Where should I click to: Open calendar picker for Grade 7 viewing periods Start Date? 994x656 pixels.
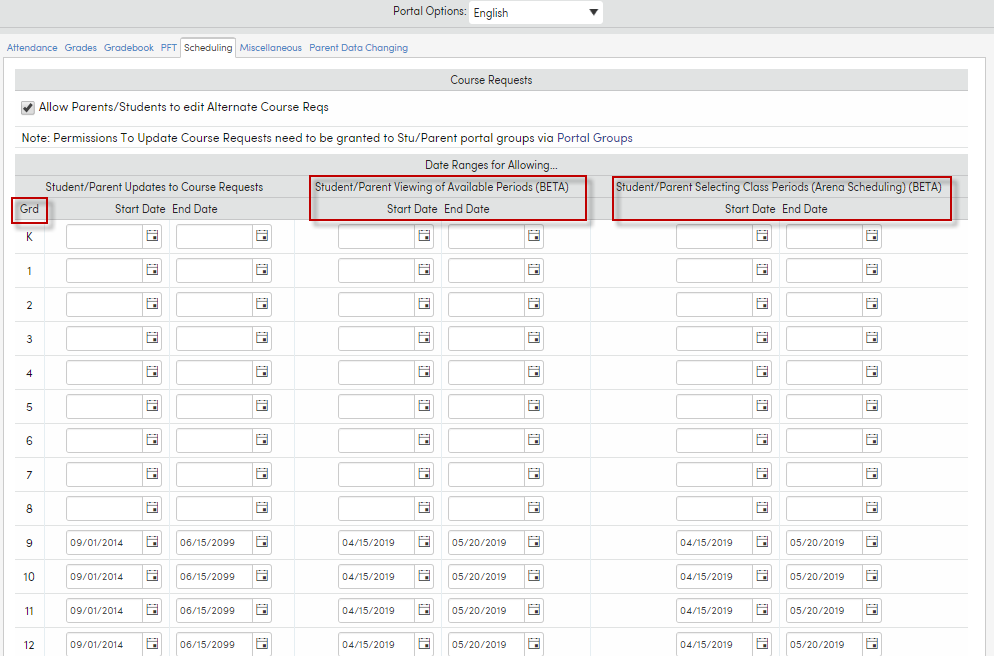[x=424, y=474]
